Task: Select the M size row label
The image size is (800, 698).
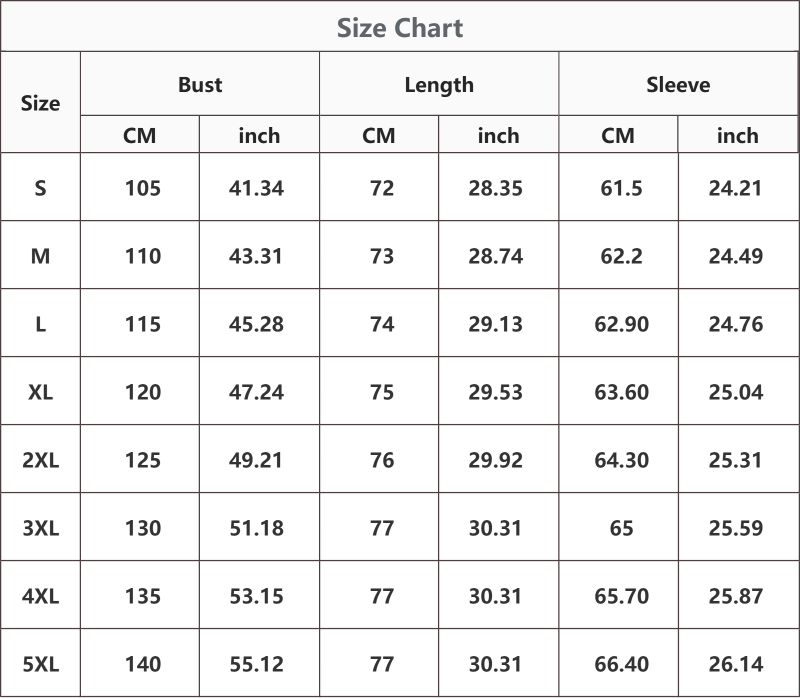Action: pos(40,256)
